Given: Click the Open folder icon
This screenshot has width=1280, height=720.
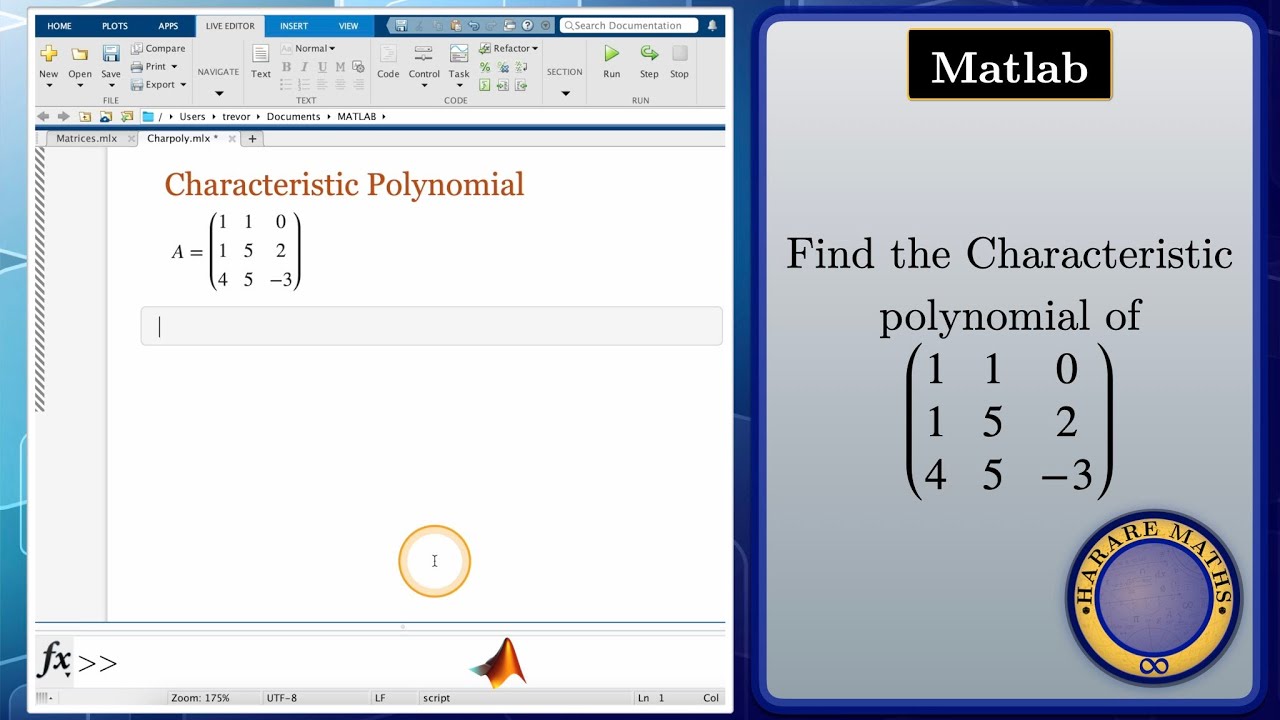Looking at the screenshot, I should [x=80, y=53].
